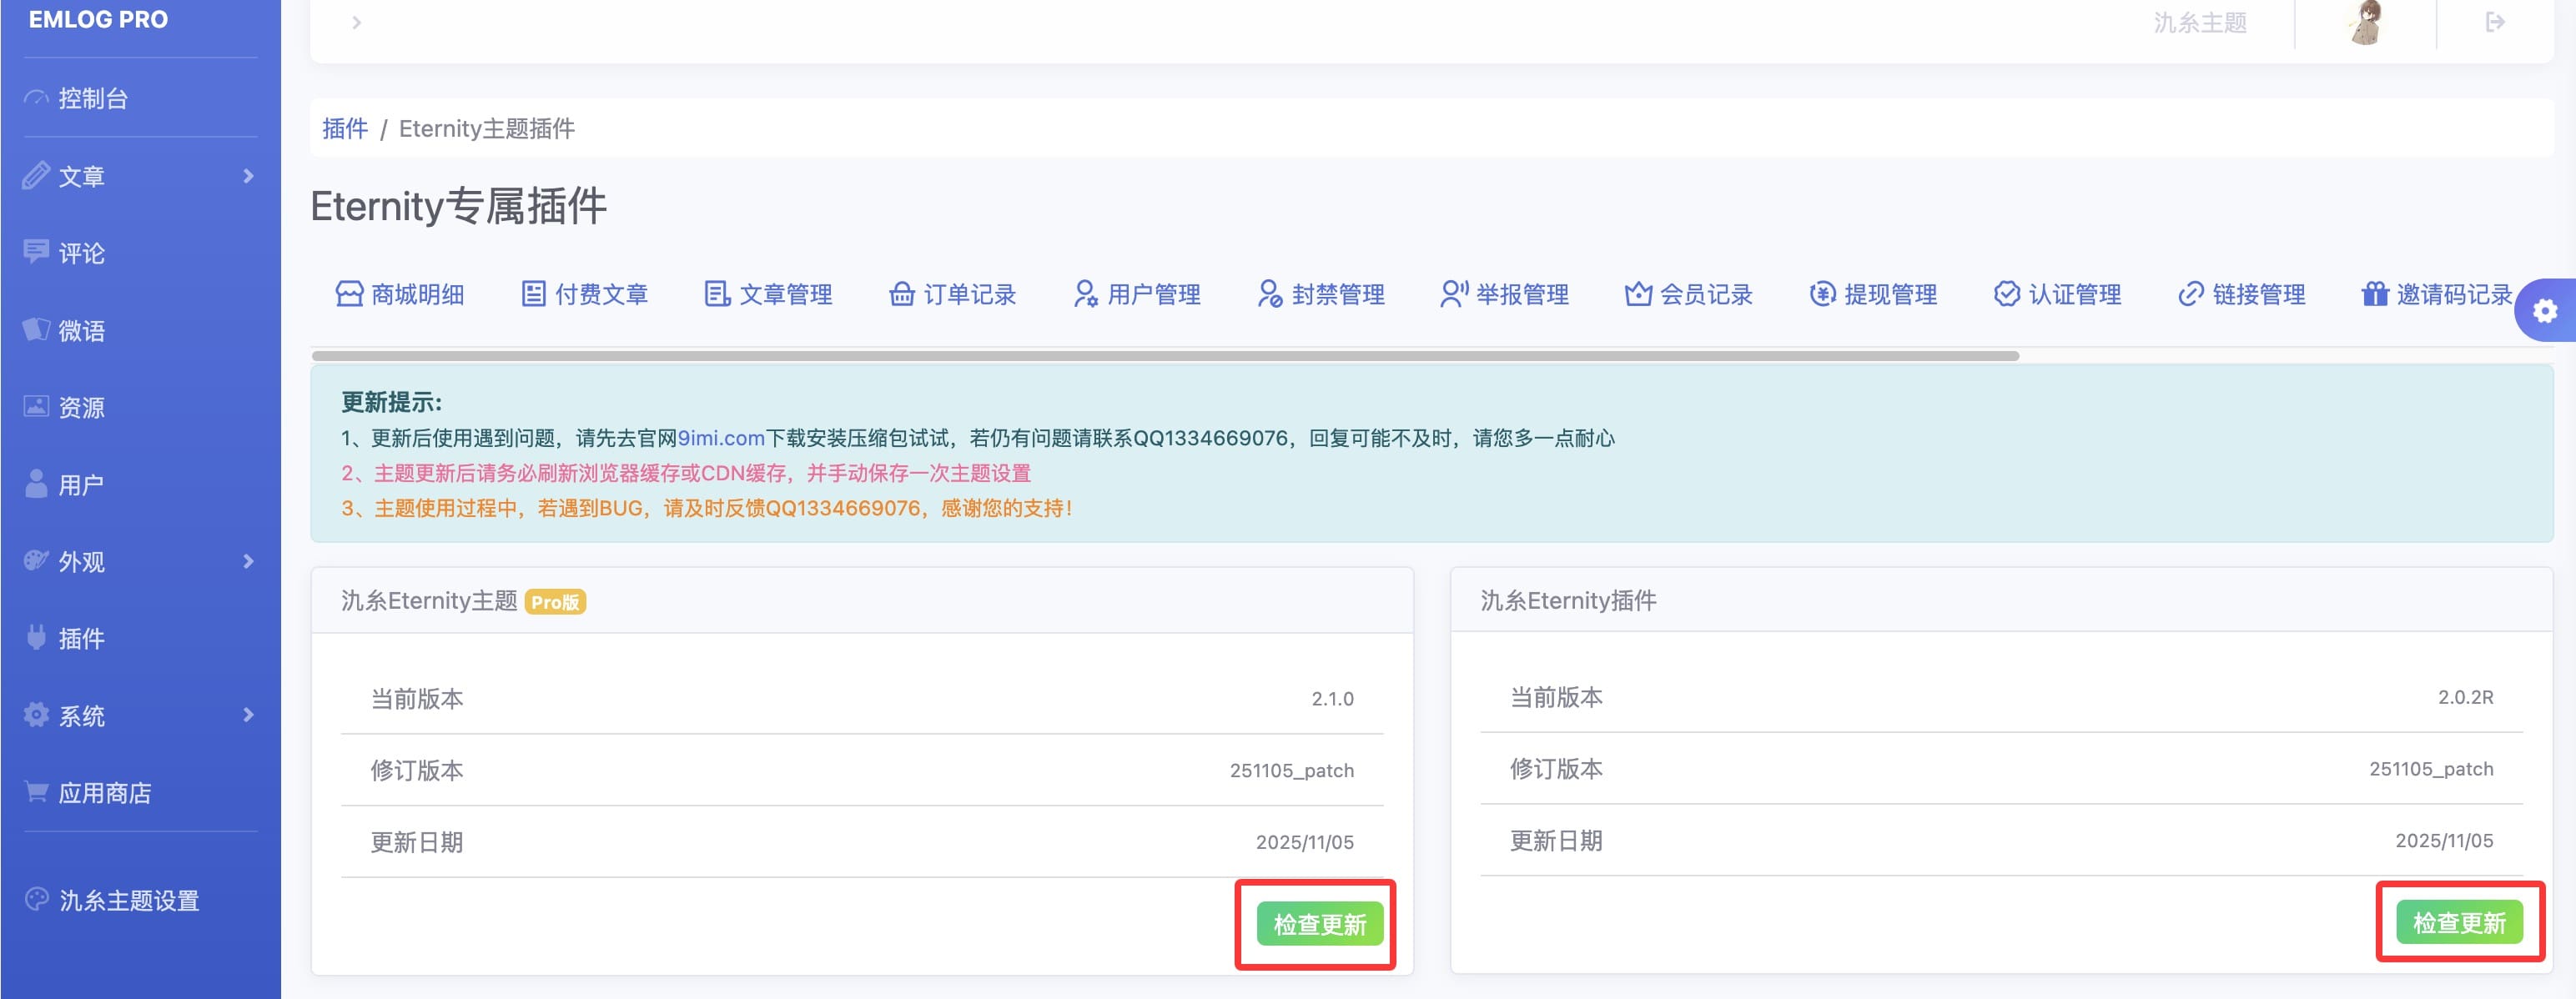Expand the 系统 sidebar submenu arrow
Viewport: 2576px width, 999px height.
click(x=248, y=715)
